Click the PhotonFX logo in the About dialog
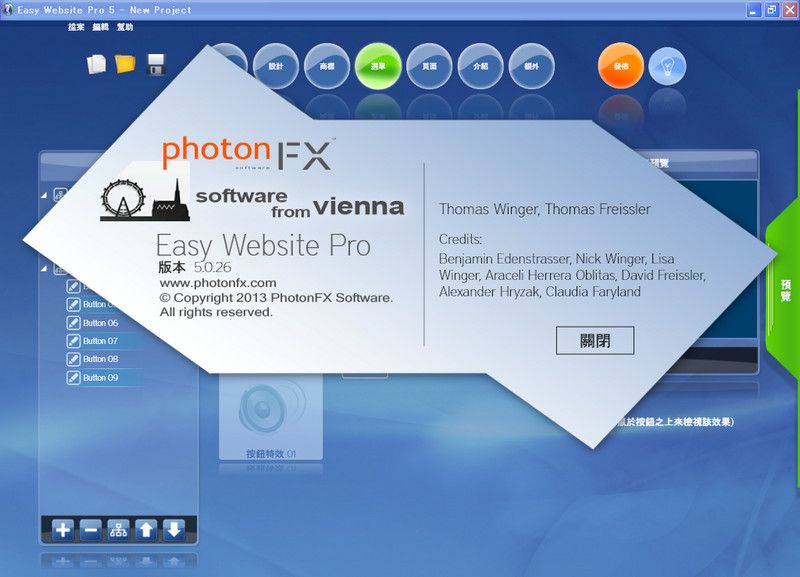The image size is (800, 577). click(x=248, y=154)
